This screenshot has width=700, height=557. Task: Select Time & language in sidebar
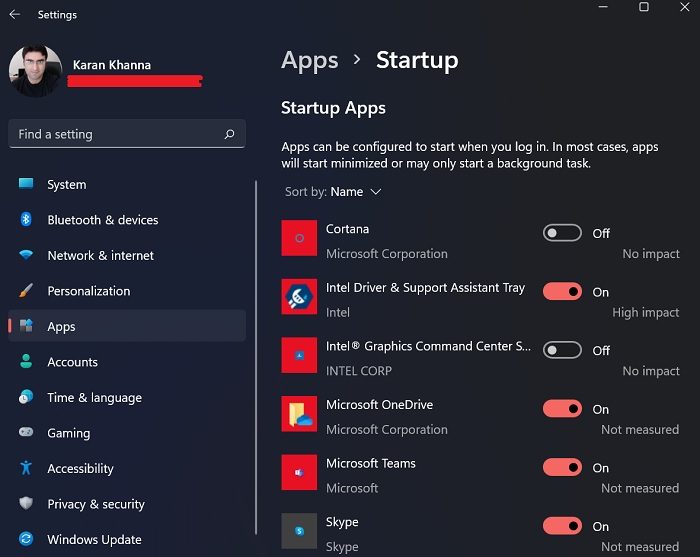click(94, 398)
